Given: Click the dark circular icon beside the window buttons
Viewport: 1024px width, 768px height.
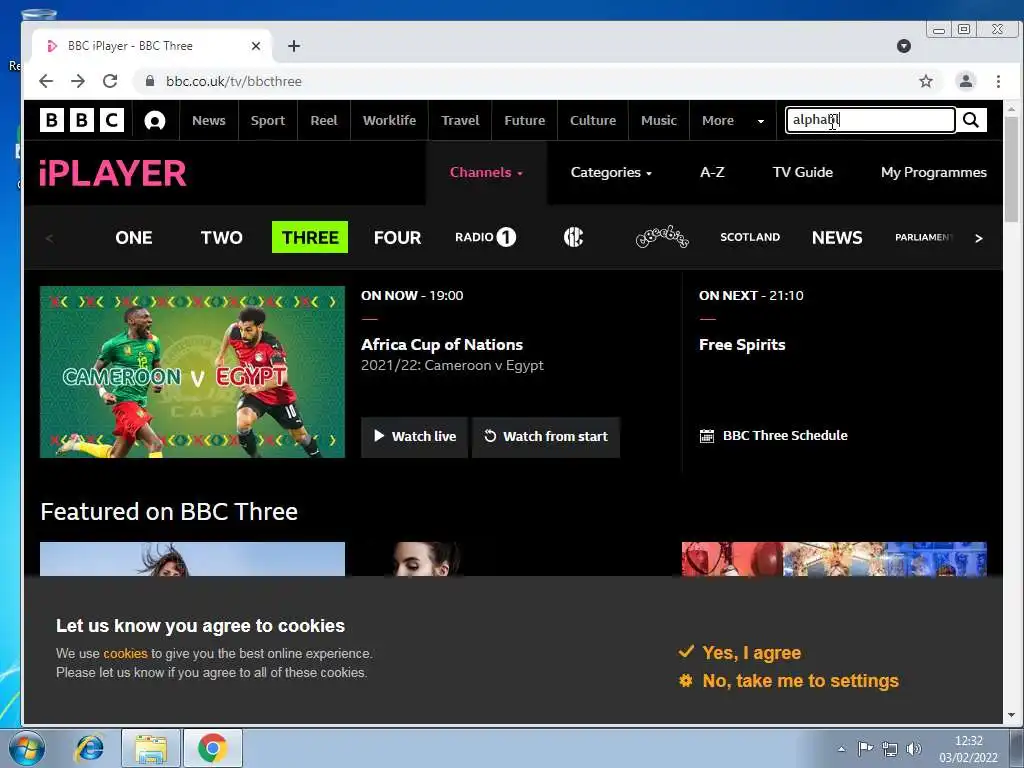Looking at the screenshot, I should (904, 46).
